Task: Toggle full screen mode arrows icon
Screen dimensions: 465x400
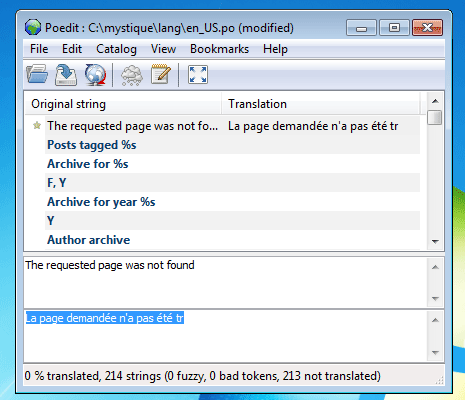Action: click(198, 74)
